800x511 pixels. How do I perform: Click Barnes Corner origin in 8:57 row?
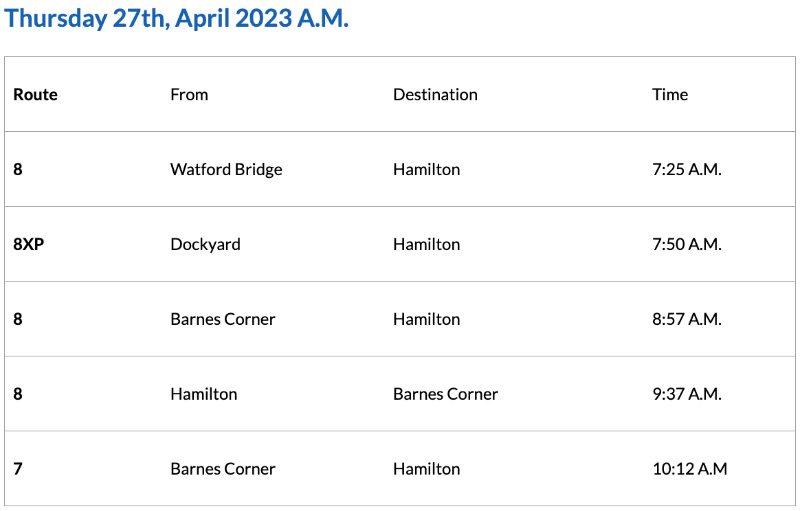[223, 319]
